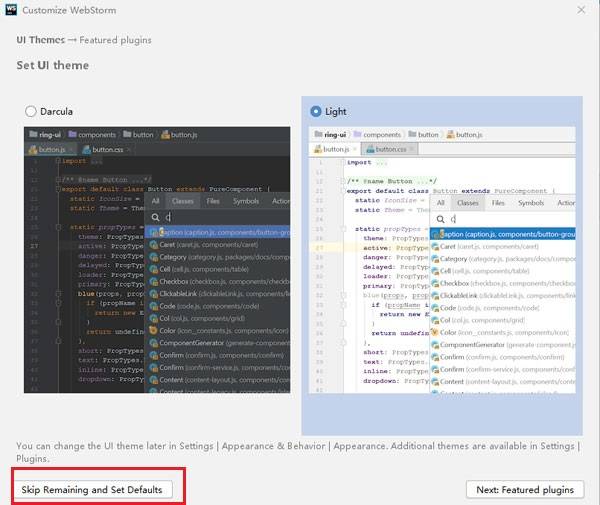Viewport: 600px width, 505px height.
Task: Click the components folder icon in Light preview
Action: pos(357,134)
